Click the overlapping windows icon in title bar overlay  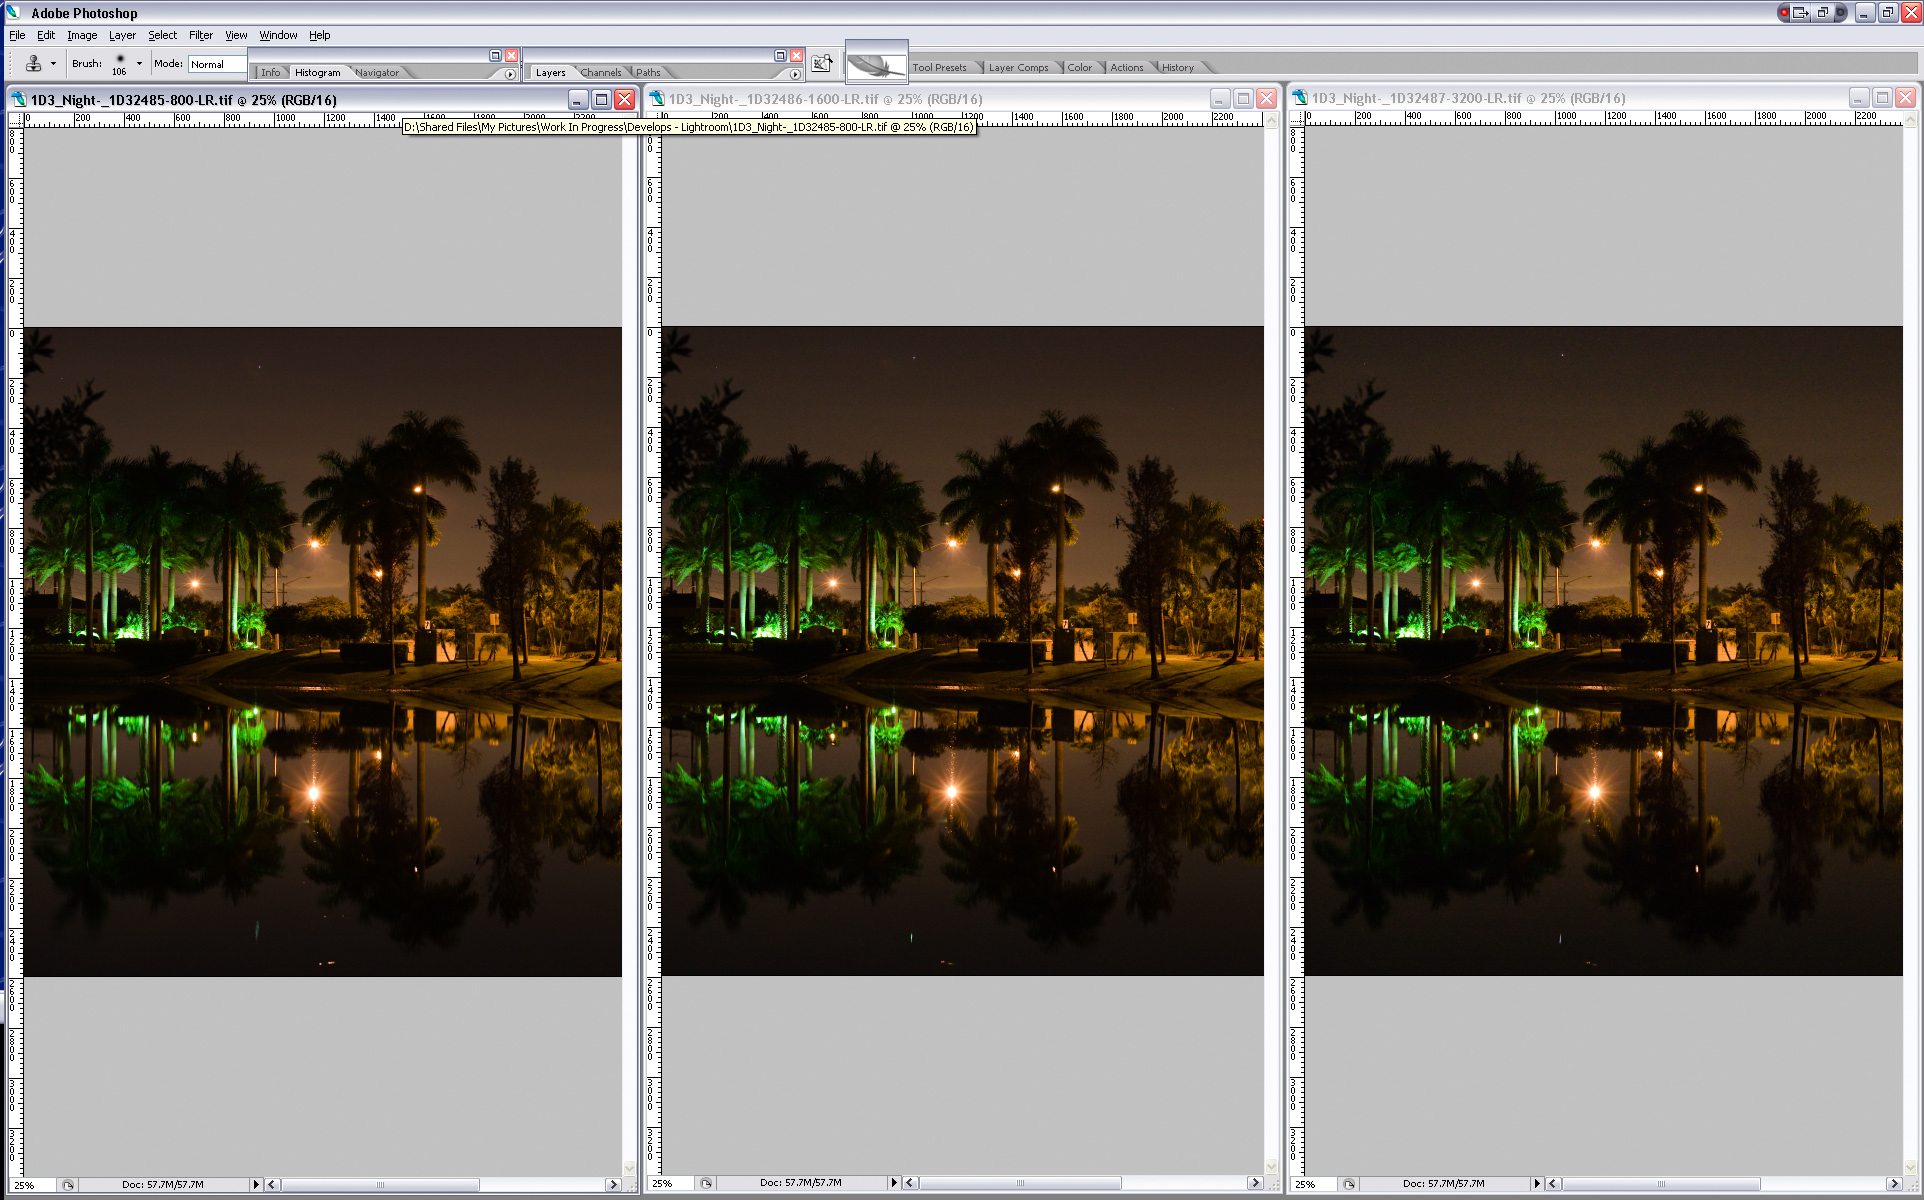1823,13
